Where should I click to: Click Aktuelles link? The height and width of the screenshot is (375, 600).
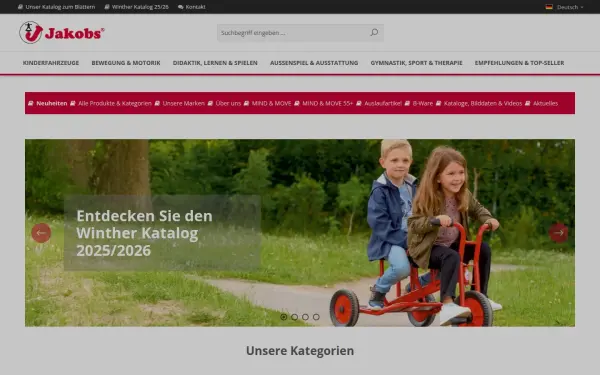point(545,103)
